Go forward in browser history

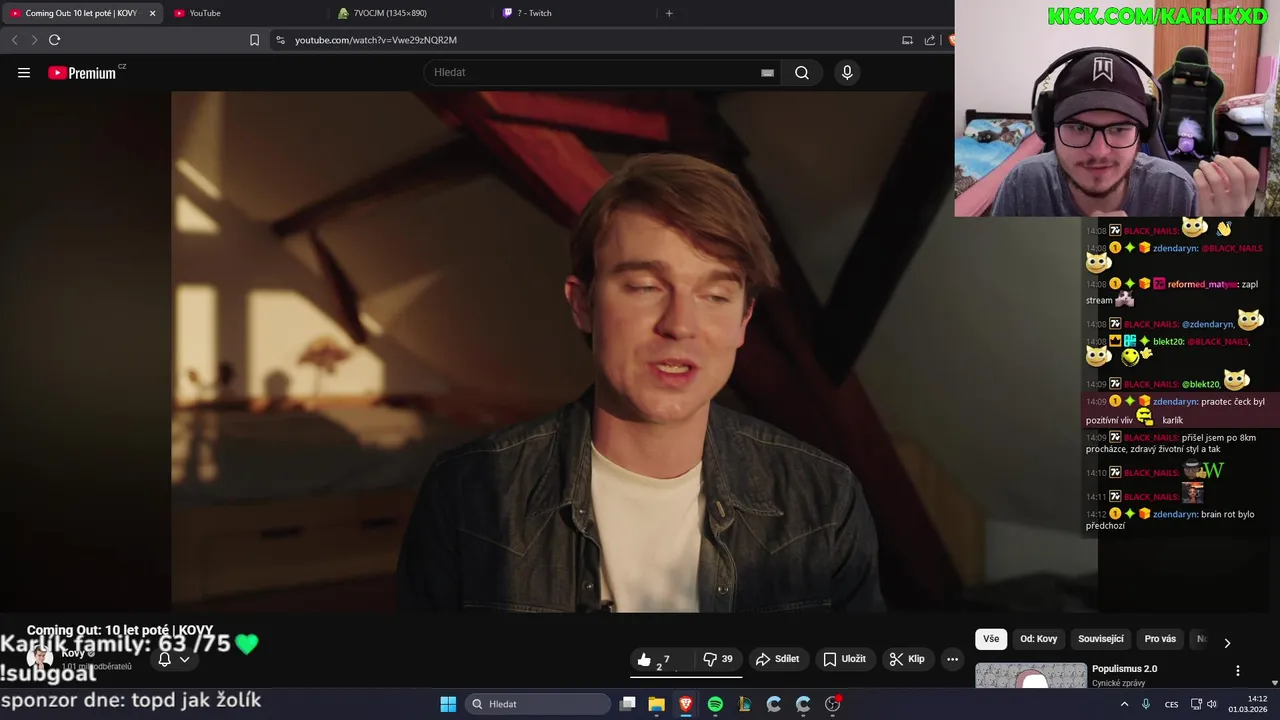34,40
